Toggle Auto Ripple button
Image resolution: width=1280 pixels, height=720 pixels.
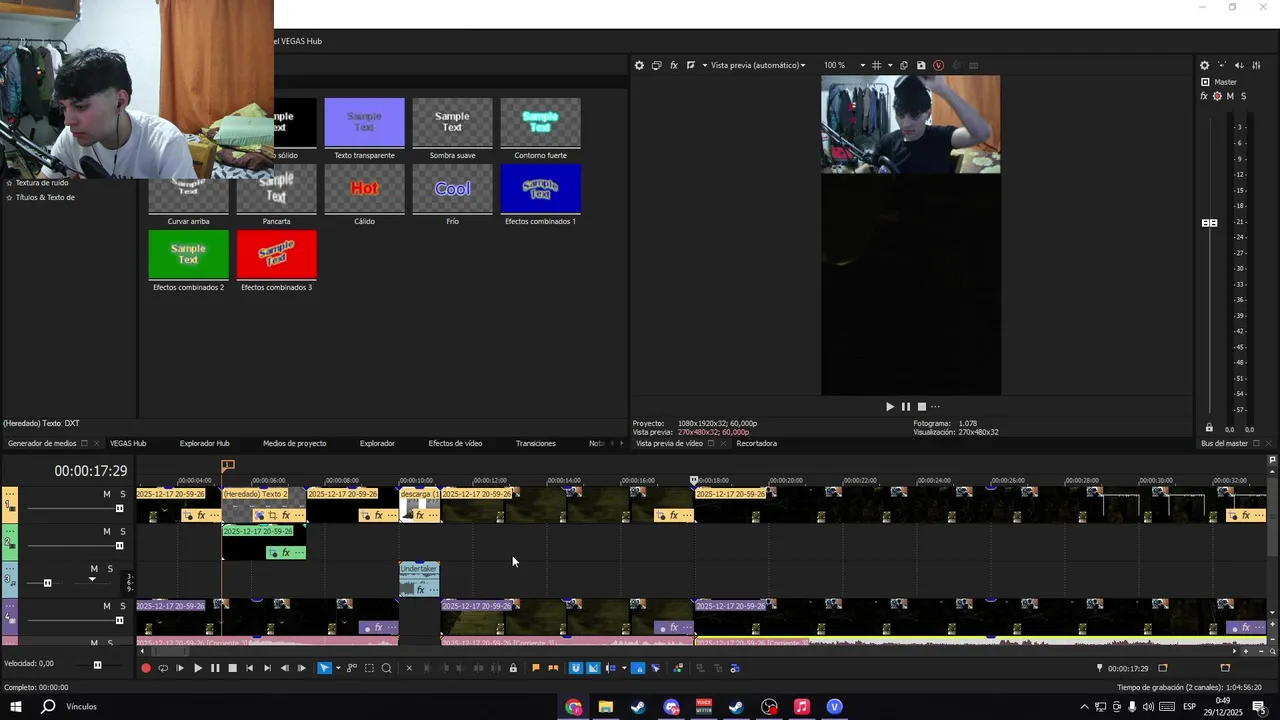click(611, 668)
